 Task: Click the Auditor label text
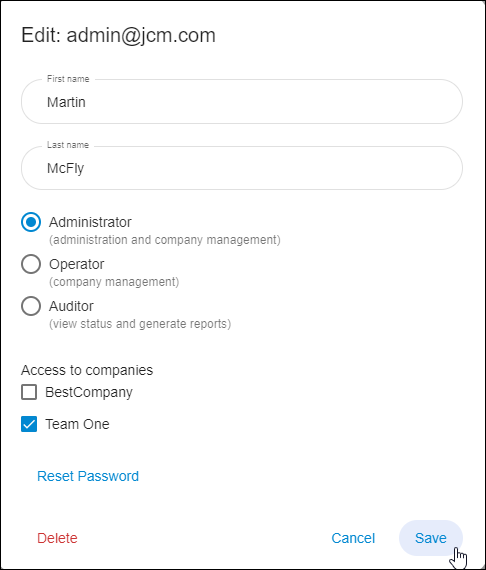coord(71,306)
